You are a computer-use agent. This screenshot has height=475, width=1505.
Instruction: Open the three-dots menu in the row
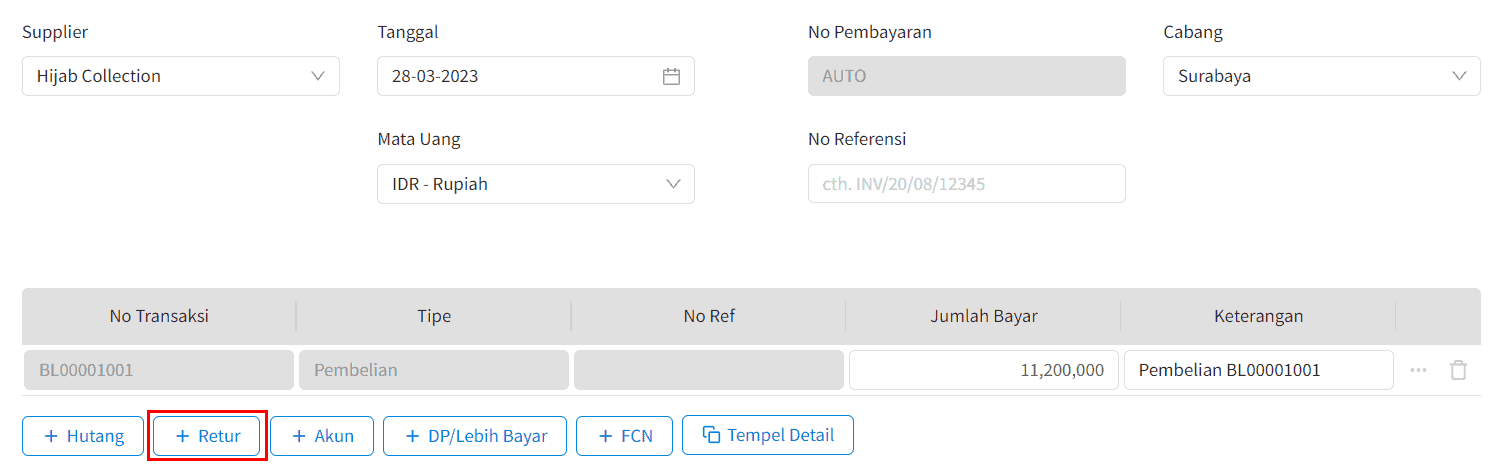click(x=1418, y=370)
